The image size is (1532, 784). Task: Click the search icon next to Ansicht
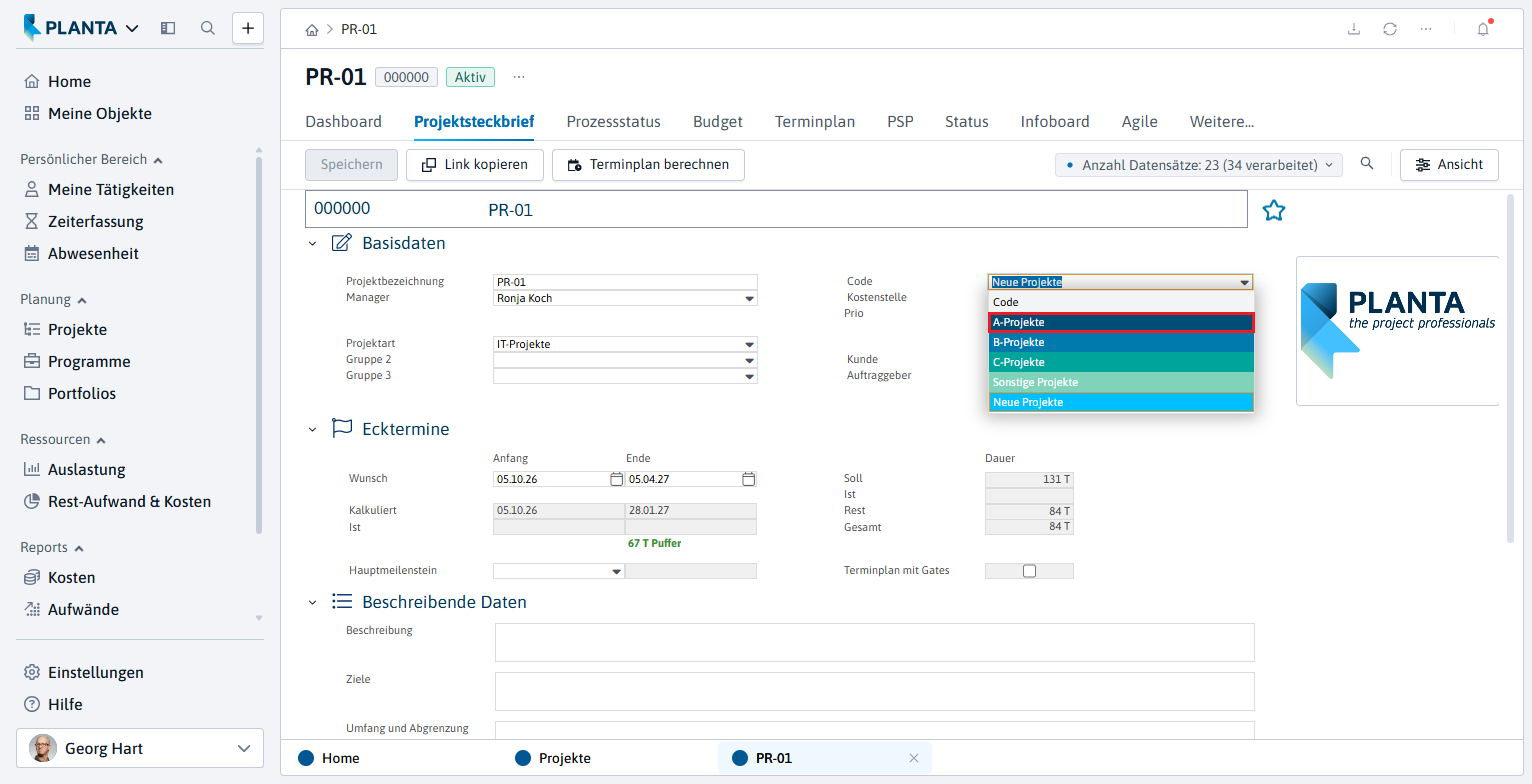(x=1367, y=164)
